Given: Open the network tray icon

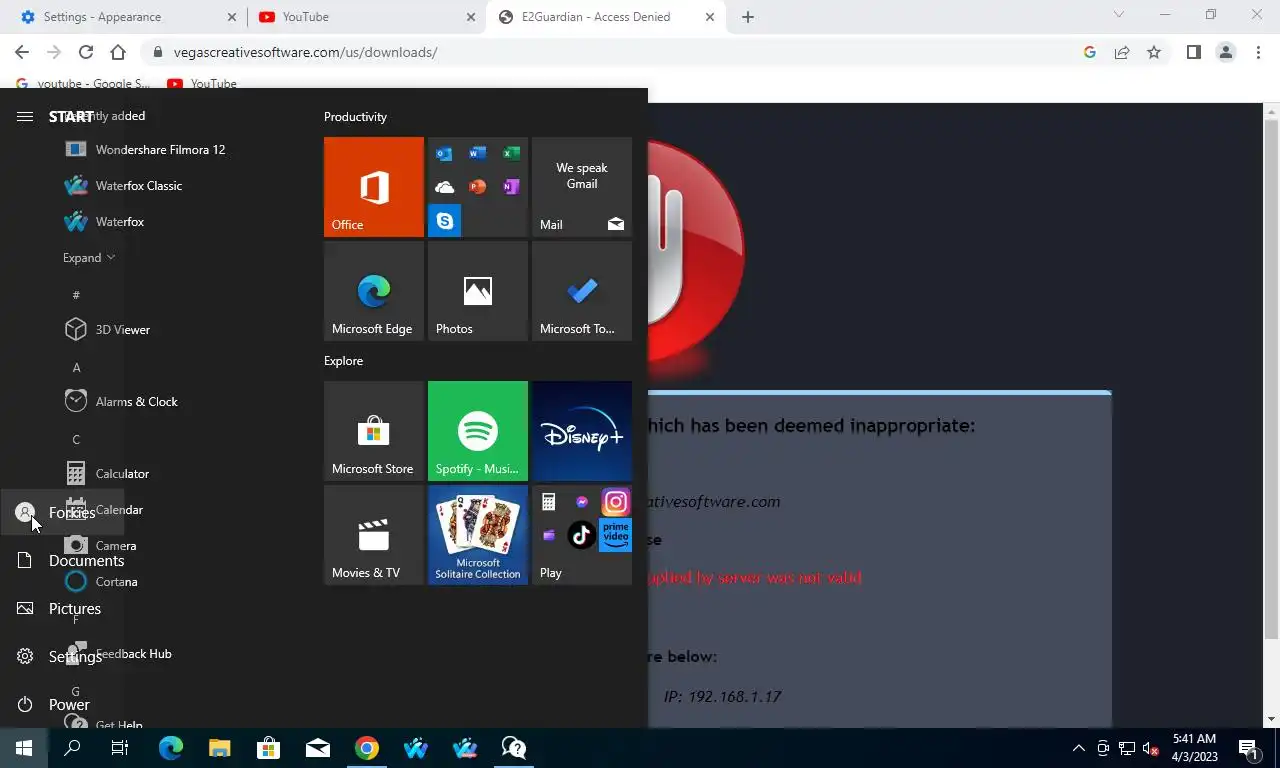Looking at the screenshot, I should 1127,748.
